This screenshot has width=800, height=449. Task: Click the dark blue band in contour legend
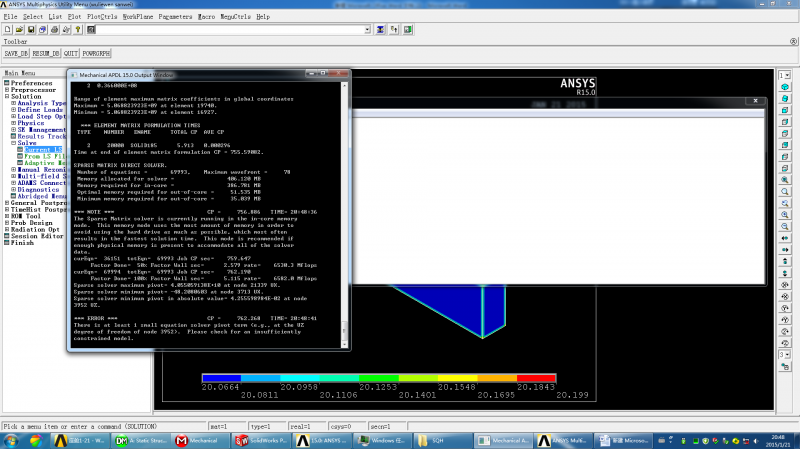(221, 378)
